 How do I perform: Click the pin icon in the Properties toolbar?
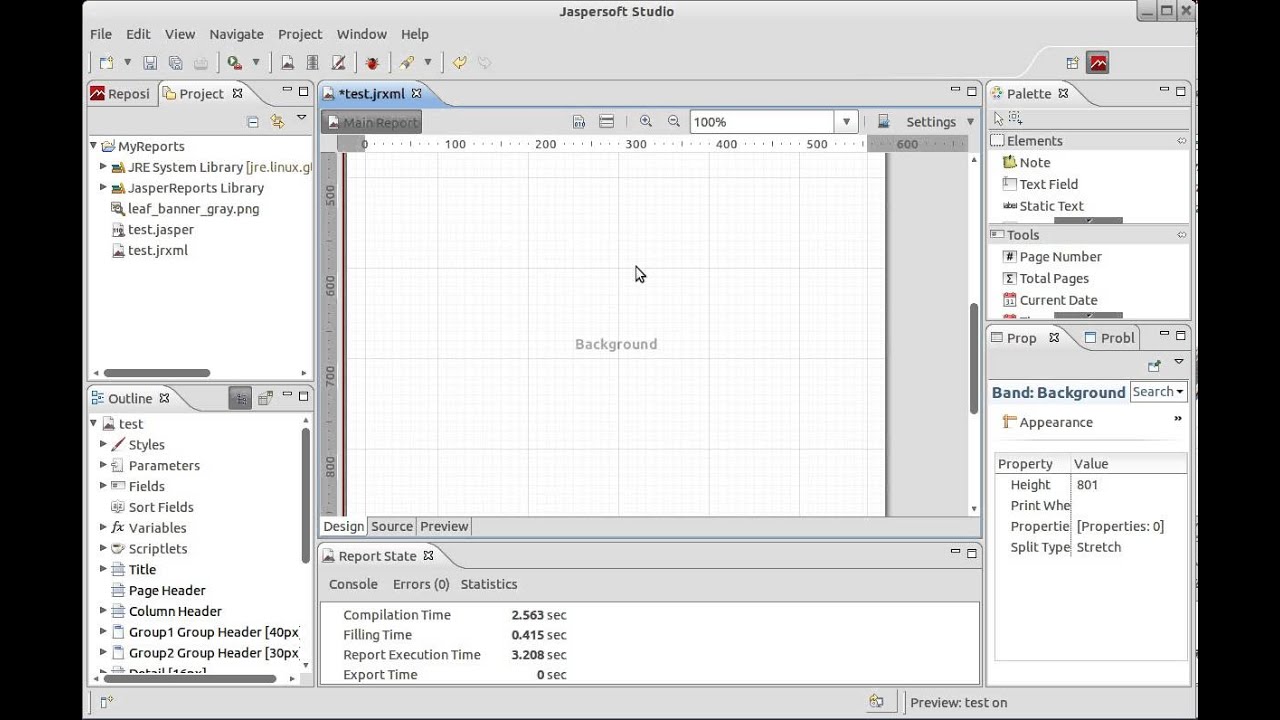pyautogui.click(x=1154, y=366)
